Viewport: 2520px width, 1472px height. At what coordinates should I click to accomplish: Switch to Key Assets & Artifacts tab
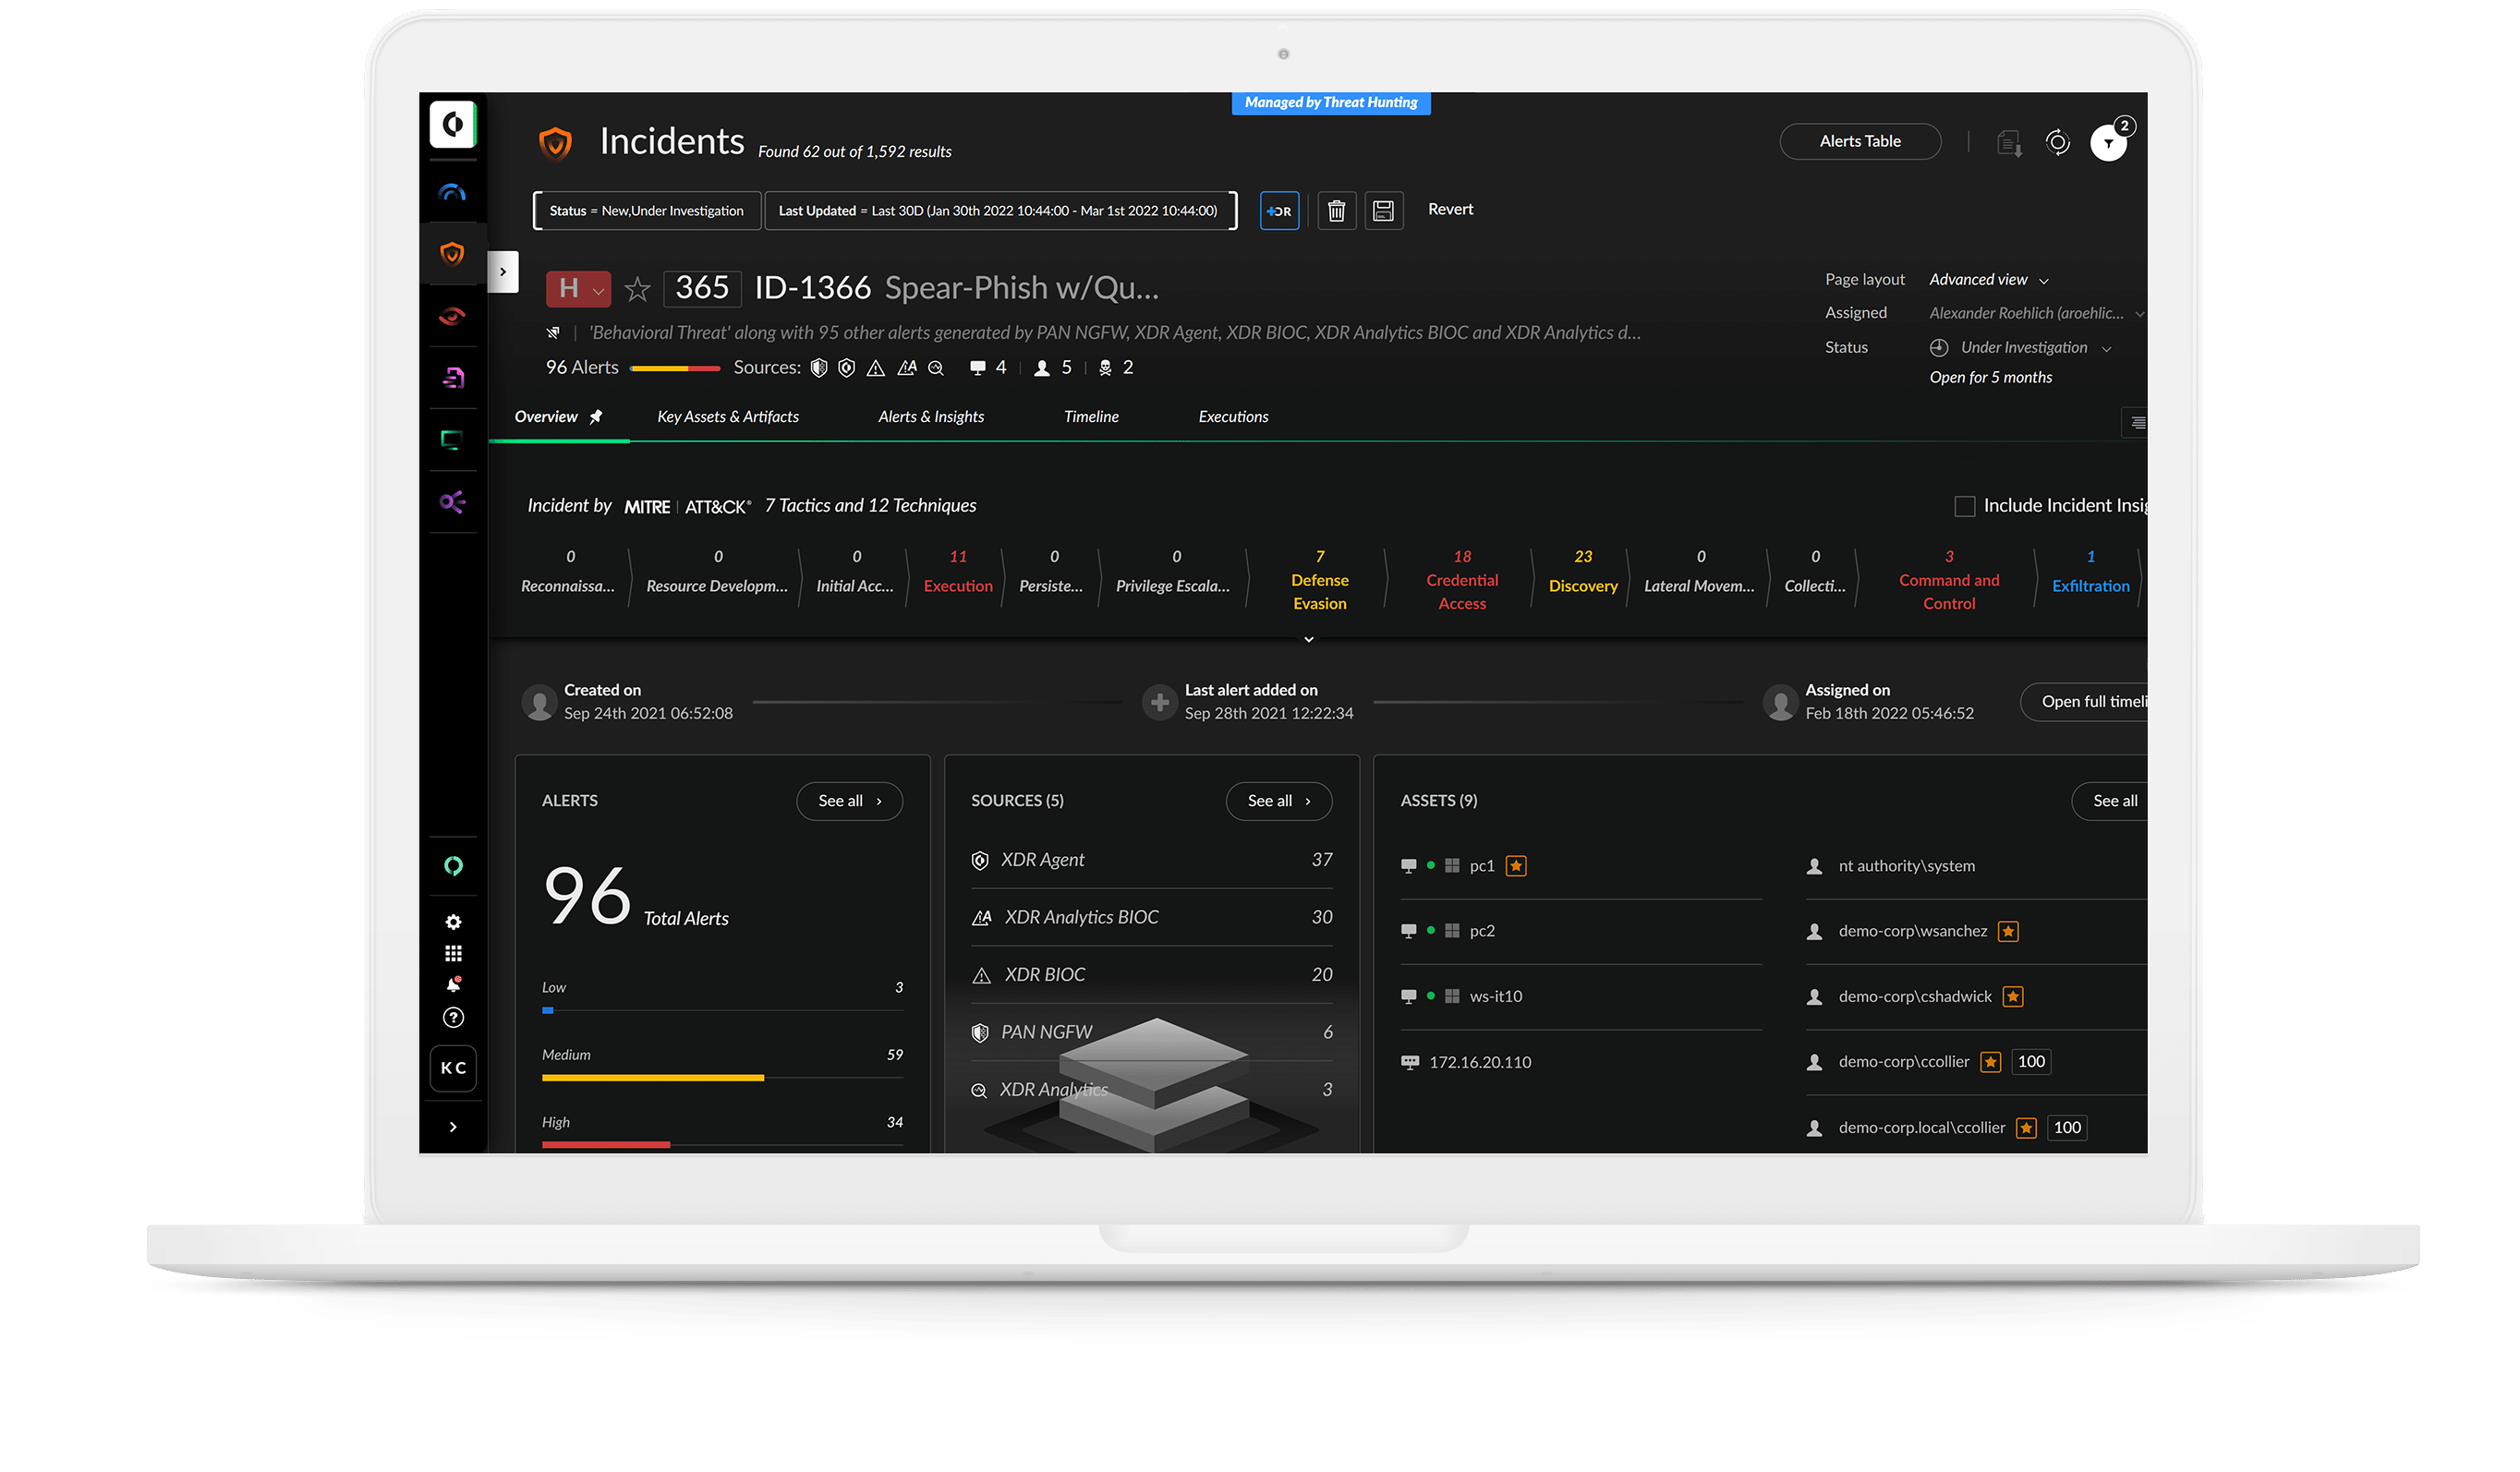coord(727,417)
